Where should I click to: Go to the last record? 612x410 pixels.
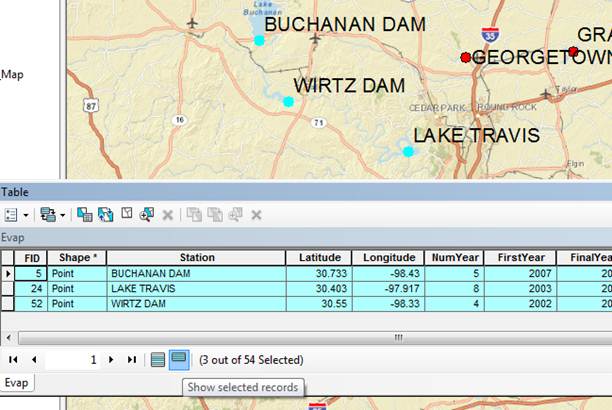[x=132, y=359]
